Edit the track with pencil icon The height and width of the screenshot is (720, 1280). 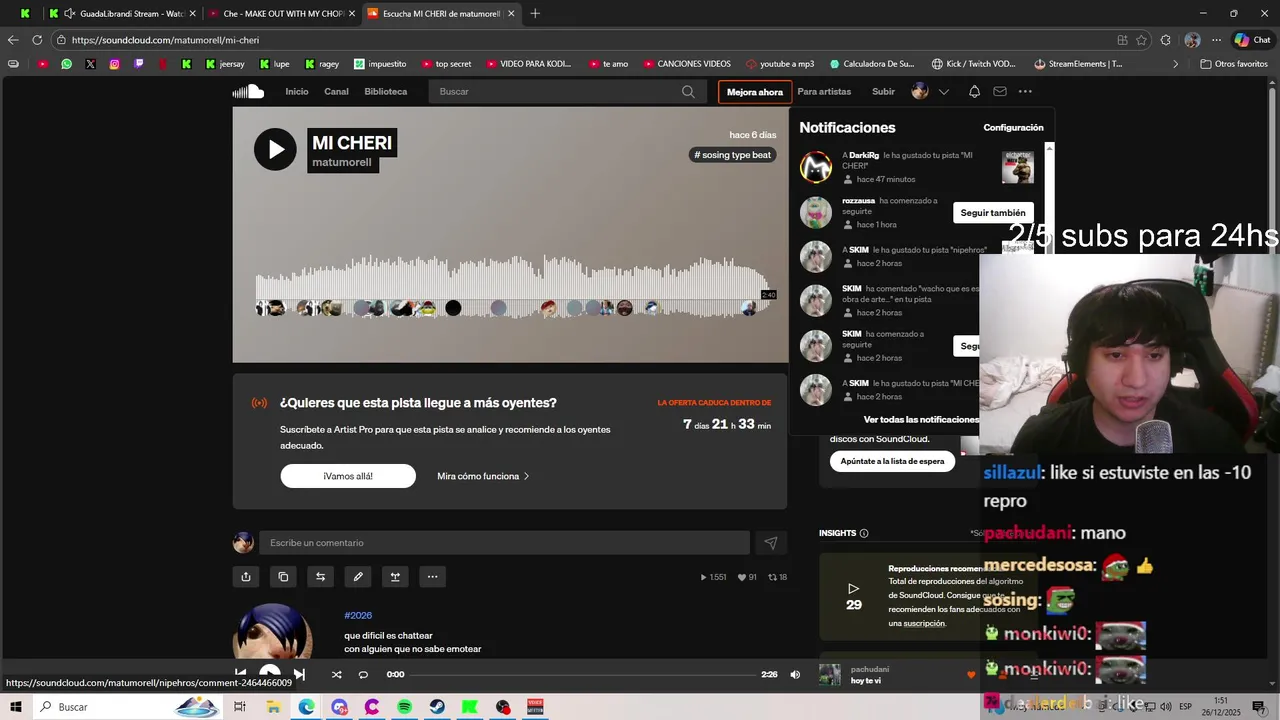coord(358,577)
